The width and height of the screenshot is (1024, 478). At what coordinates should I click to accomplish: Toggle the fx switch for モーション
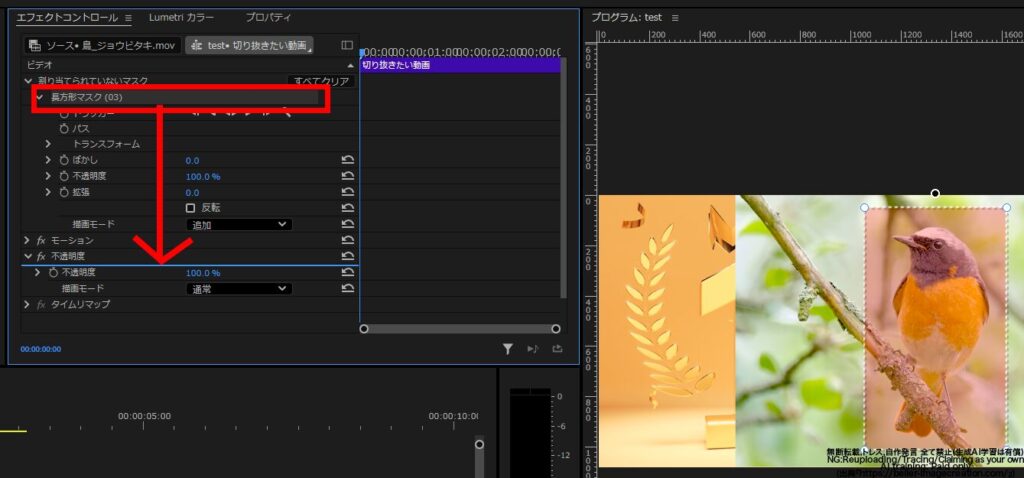click(41, 240)
